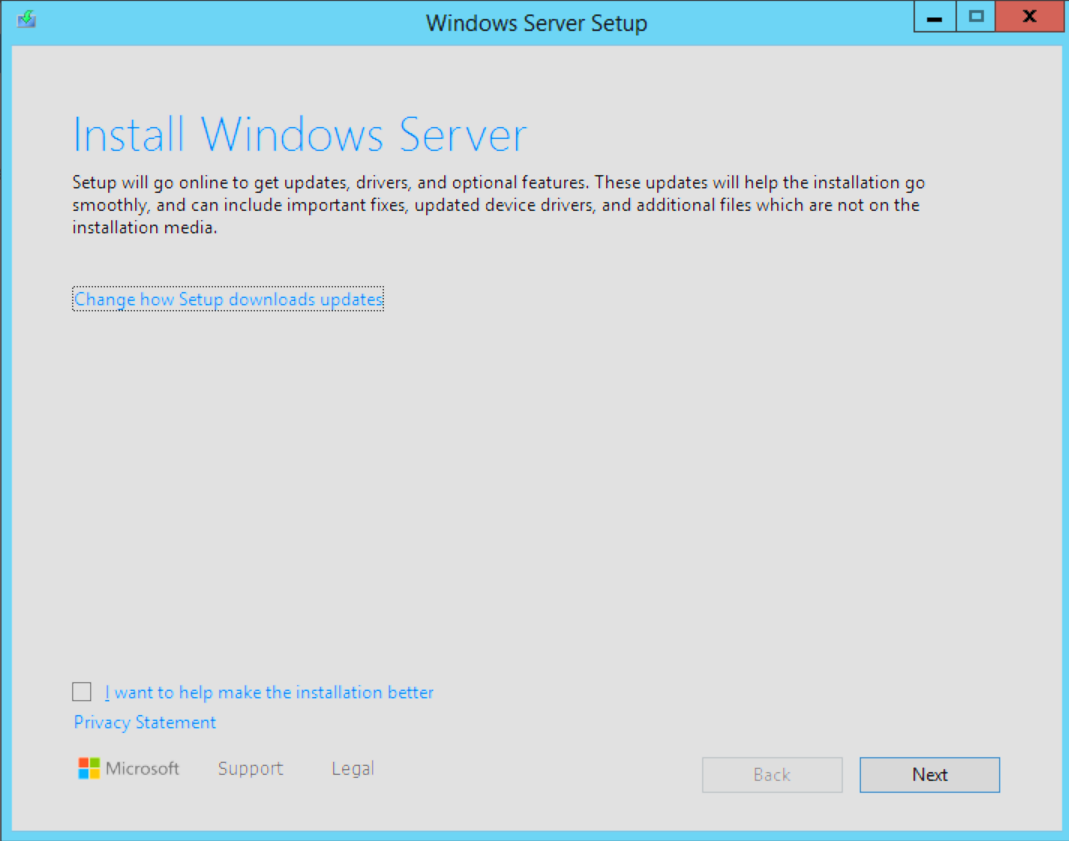The image size is (1069, 841).
Task: Click description line starting 'Setup will go online'
Action: (498, 183)
